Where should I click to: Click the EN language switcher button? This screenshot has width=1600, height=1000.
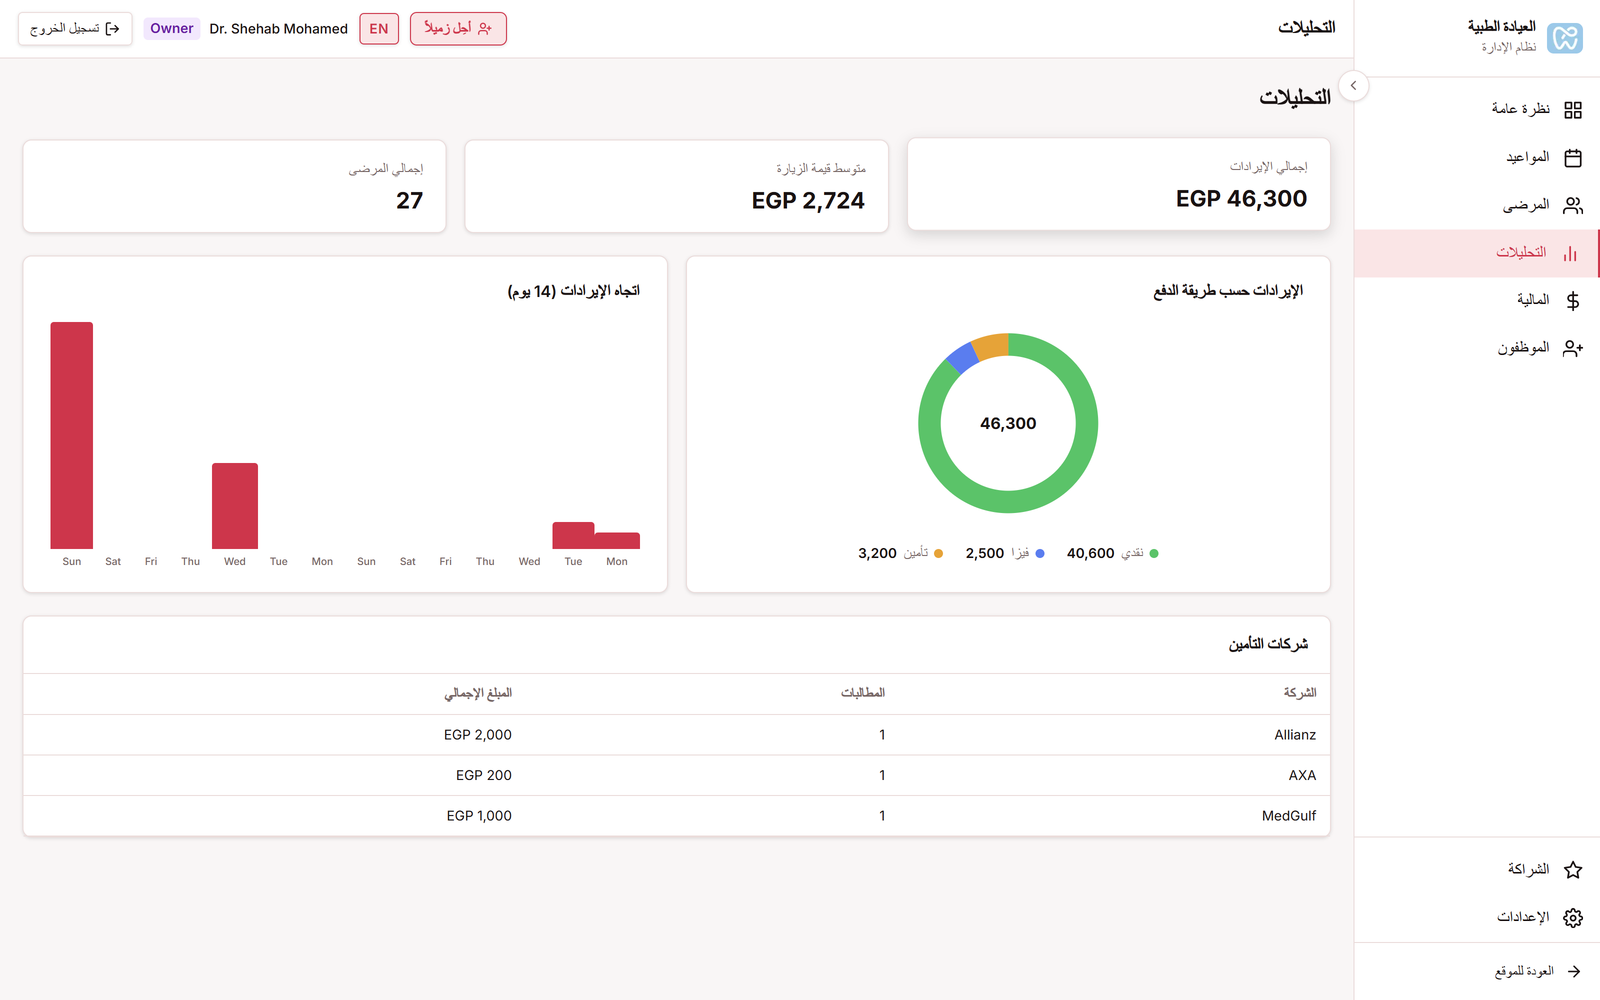[x=379, y=28]
